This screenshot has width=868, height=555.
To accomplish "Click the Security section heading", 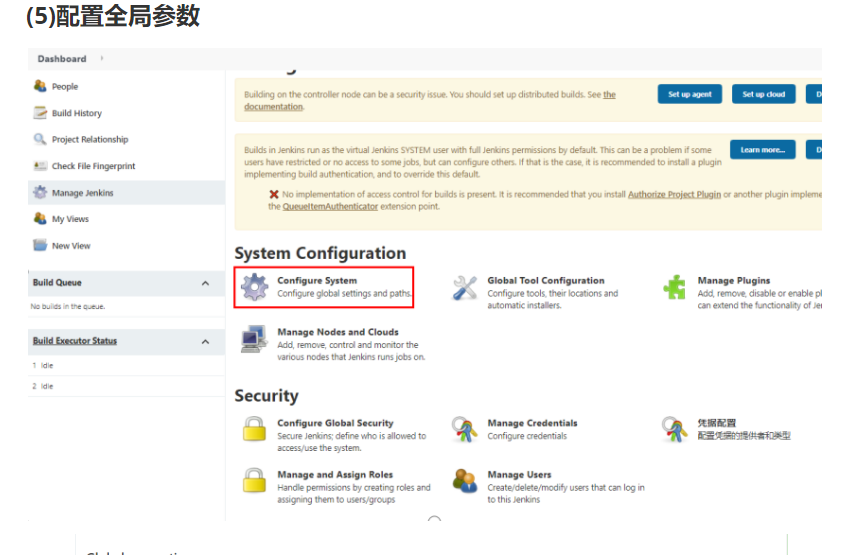I will (266, 396).
